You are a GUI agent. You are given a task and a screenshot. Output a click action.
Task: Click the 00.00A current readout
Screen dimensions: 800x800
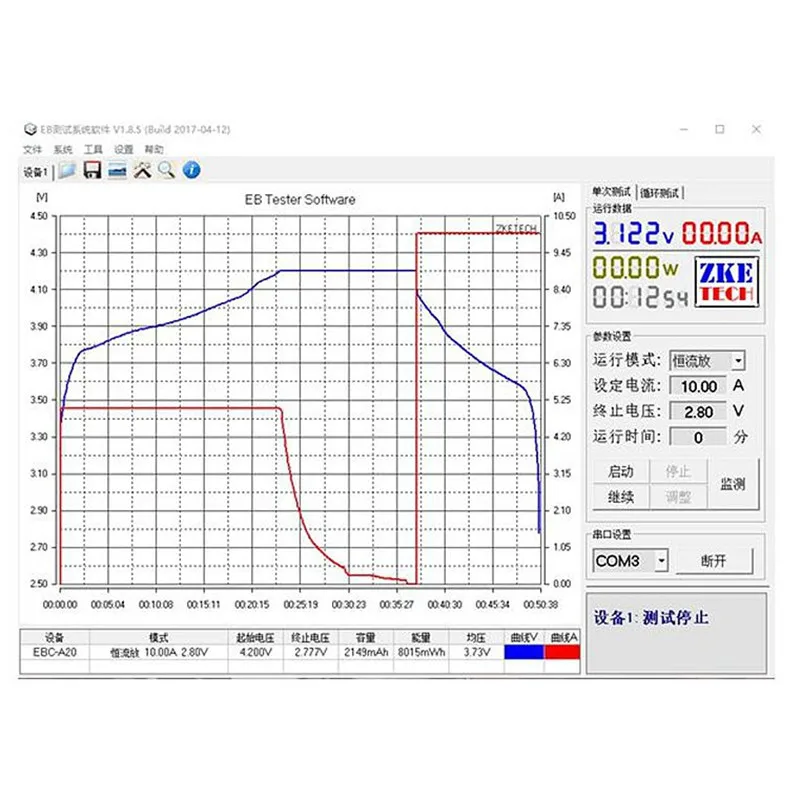click(722, 233)
